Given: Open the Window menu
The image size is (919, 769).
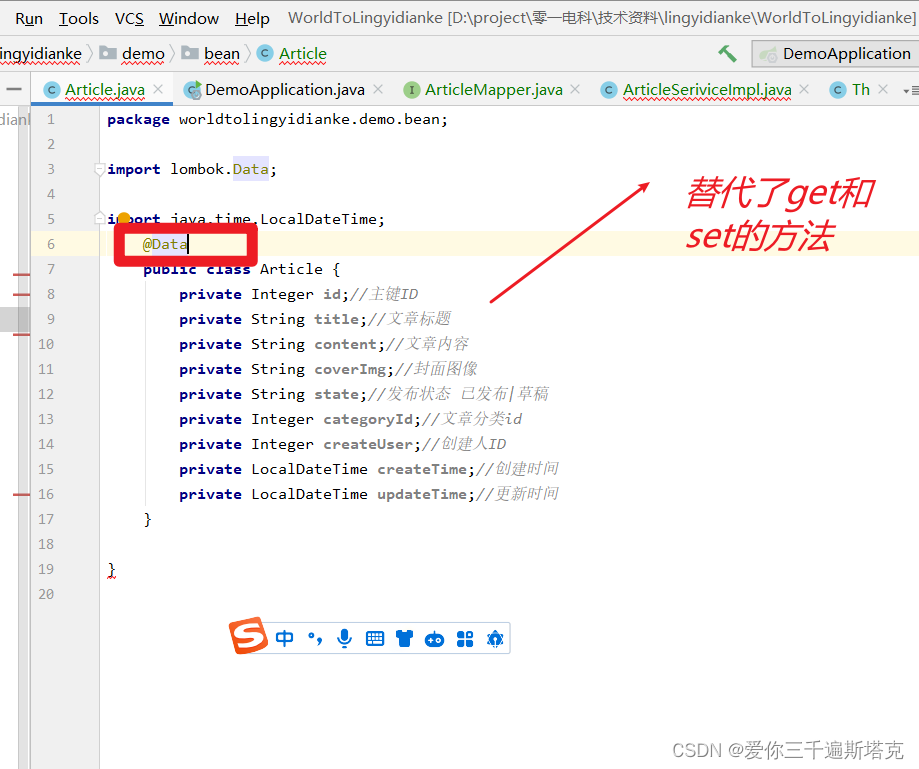Looking at the screenshot, I should 189,19.
